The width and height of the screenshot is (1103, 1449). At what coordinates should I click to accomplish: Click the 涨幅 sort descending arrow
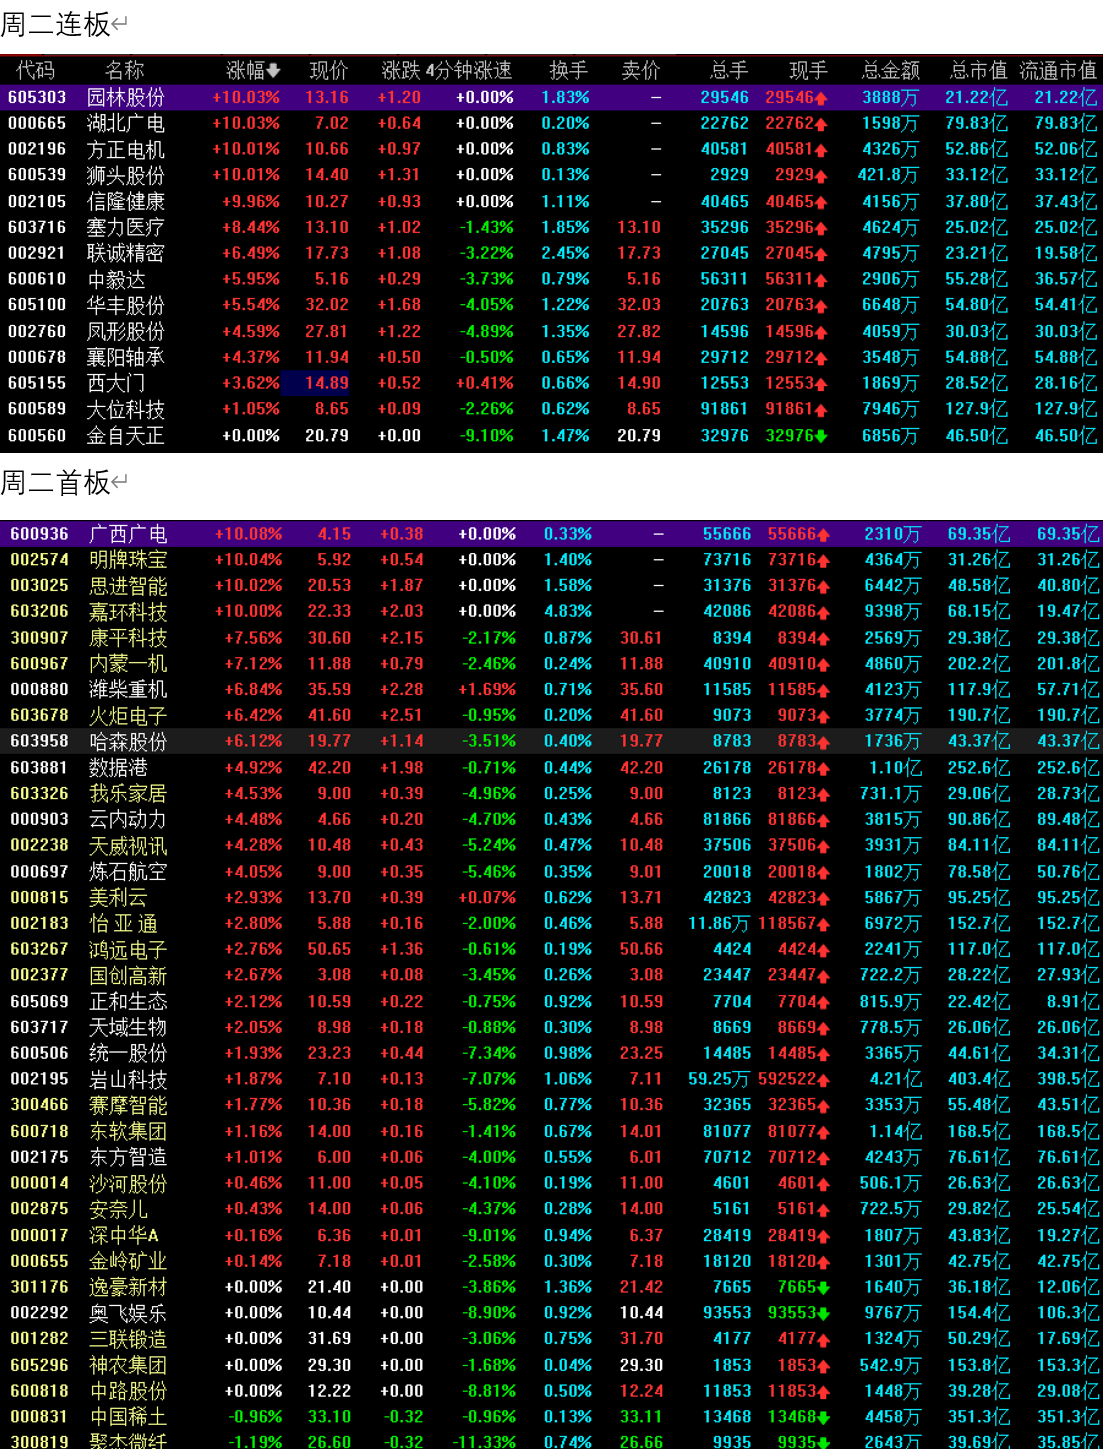274,71
